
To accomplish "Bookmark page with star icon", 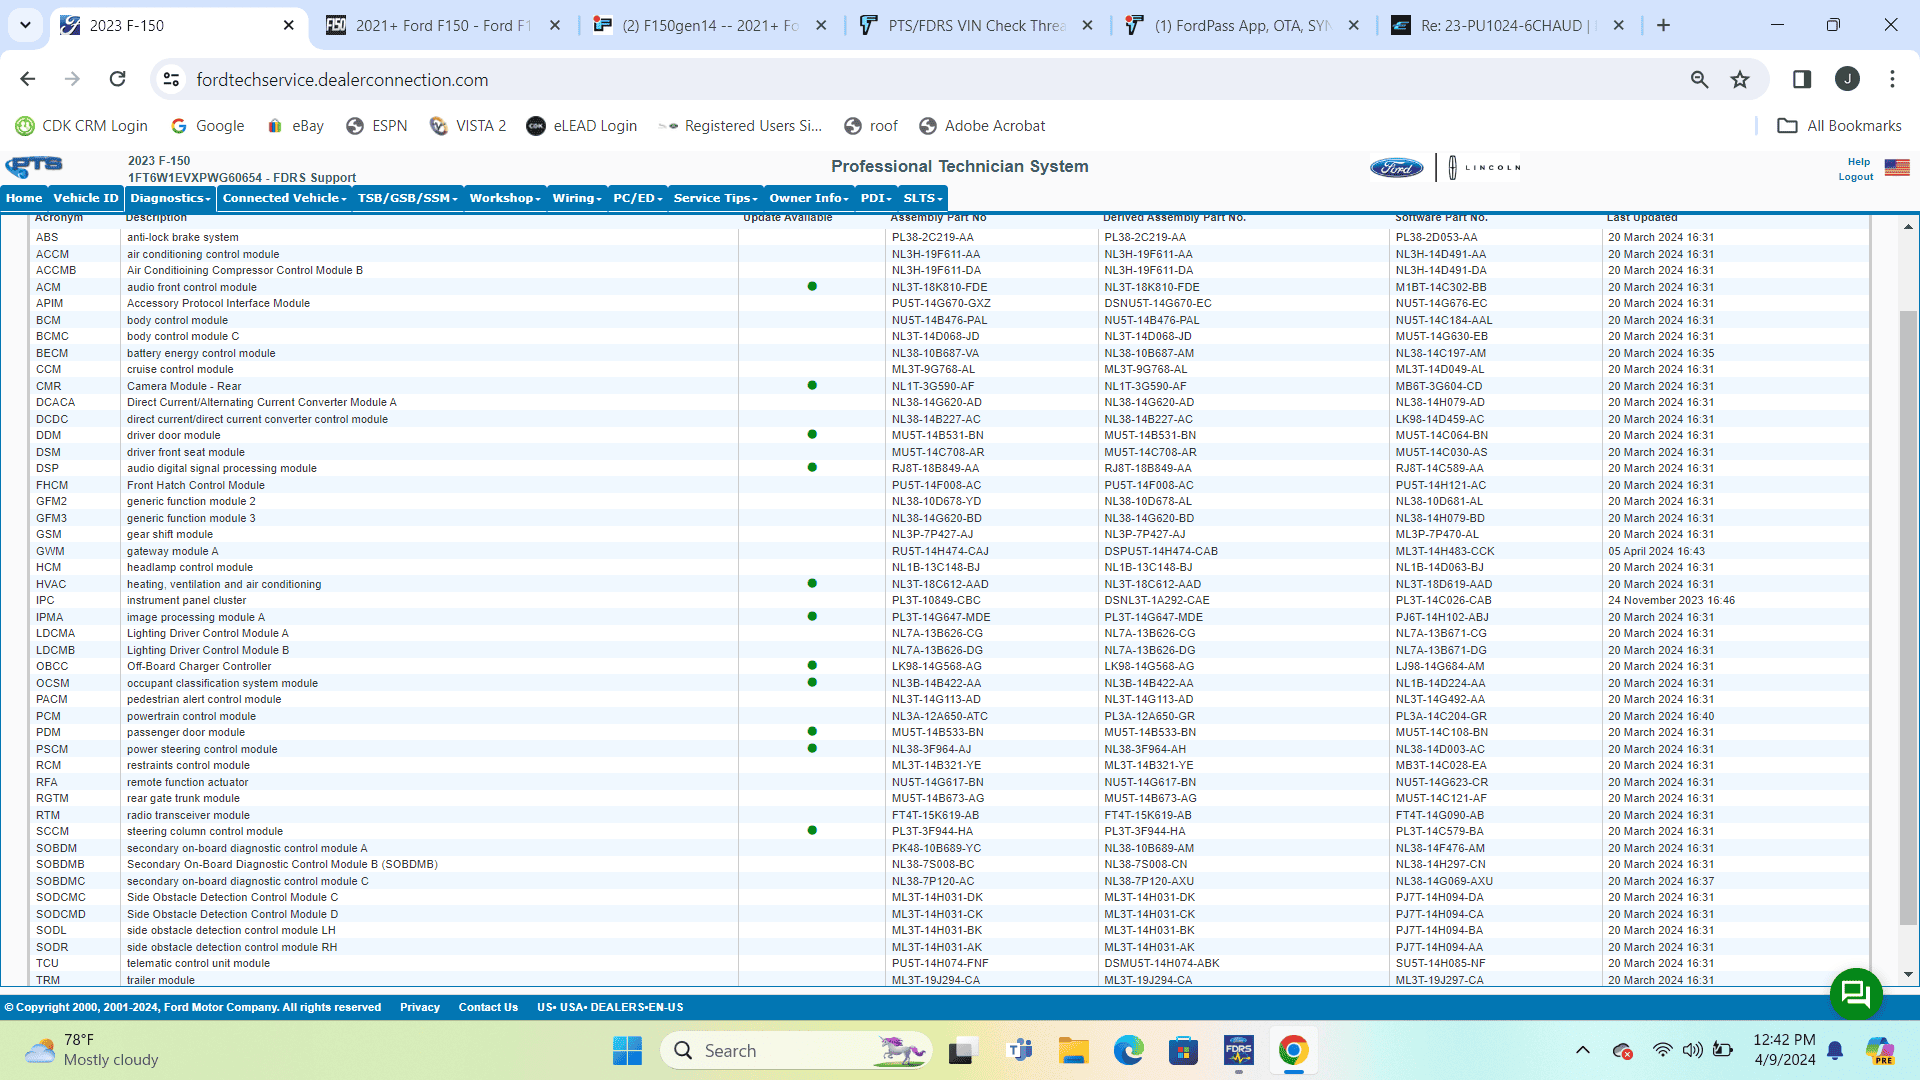I will (x=1740, y=80).
